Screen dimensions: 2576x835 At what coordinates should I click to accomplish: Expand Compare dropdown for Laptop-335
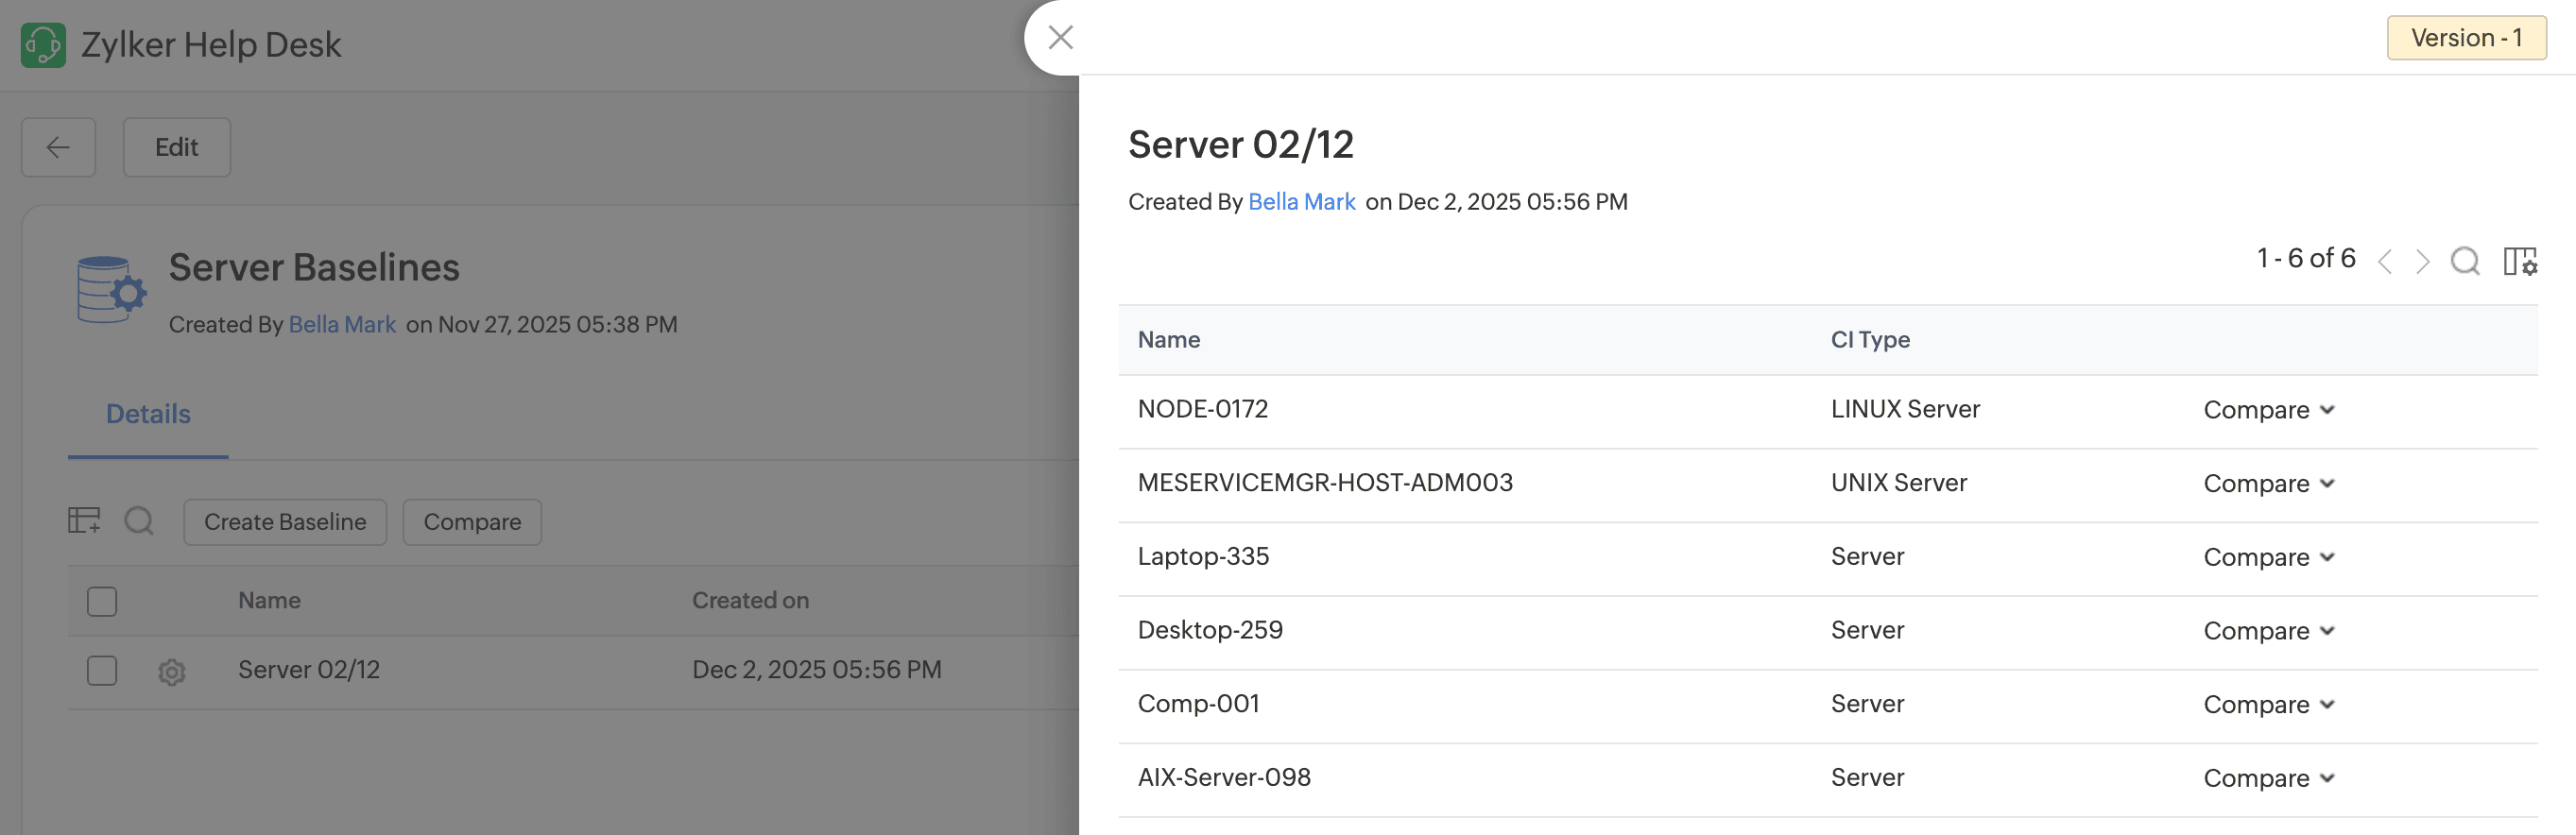tap(2268, 557)
